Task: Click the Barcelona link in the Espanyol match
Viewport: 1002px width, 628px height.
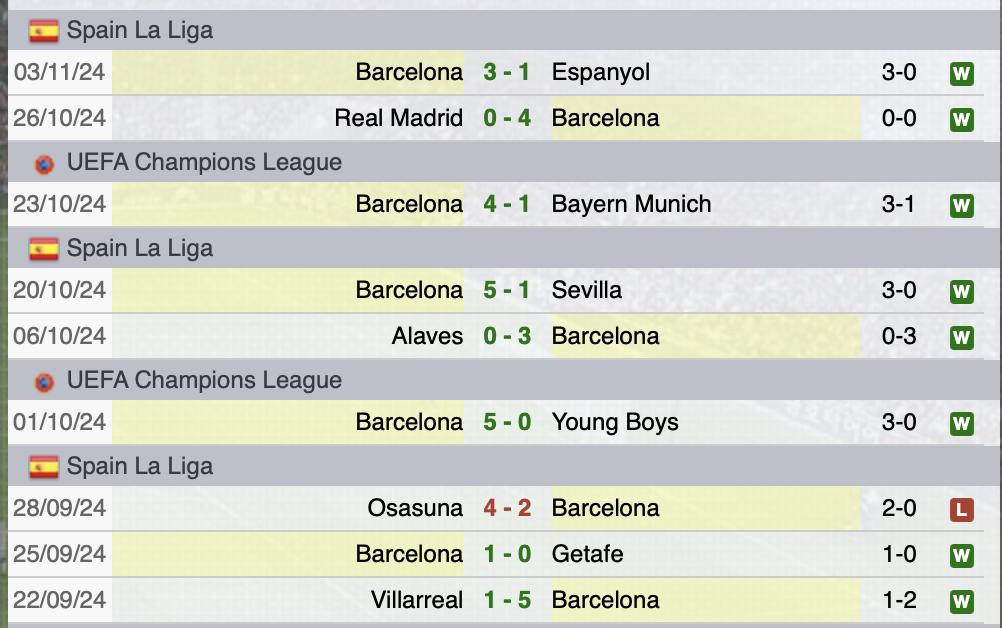Action: (x=409, y=71)
